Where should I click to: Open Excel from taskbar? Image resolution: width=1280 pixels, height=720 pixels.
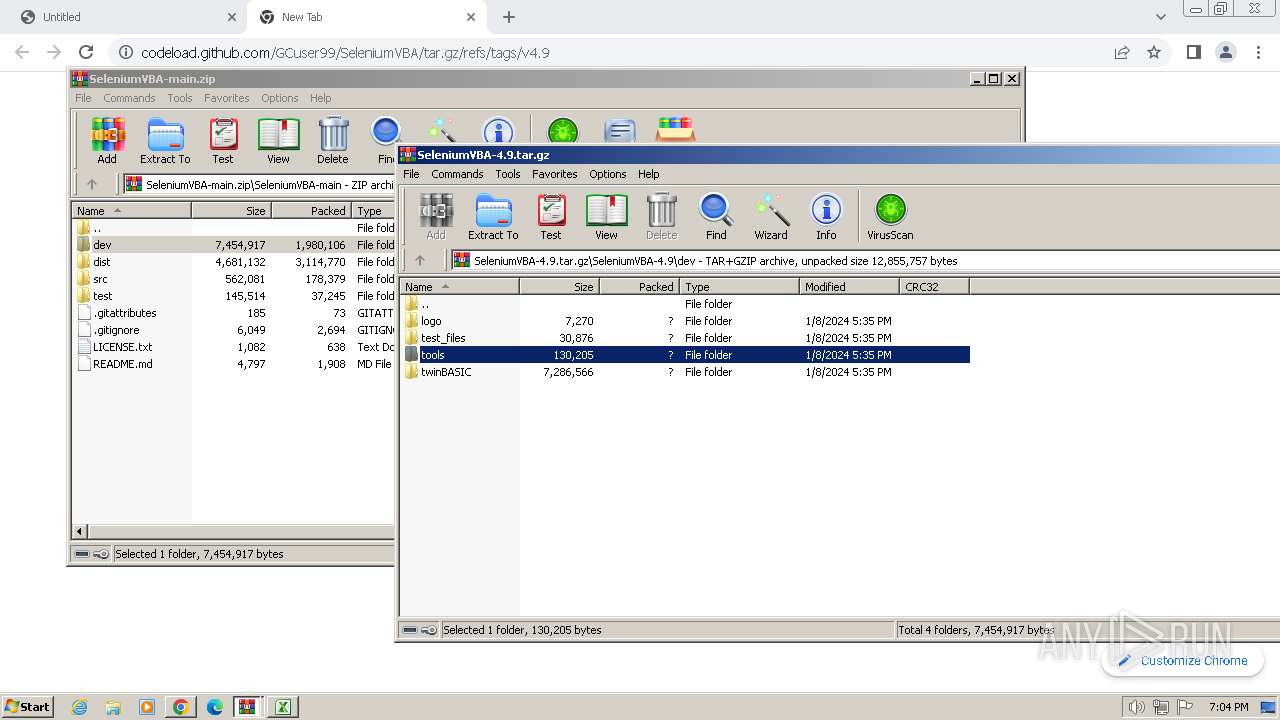(283, 707)
